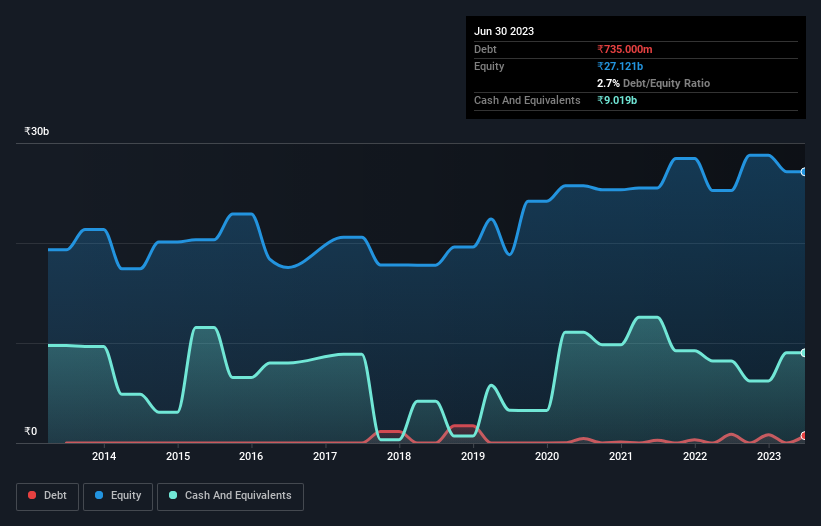Click the ₹0 y-axis label
This screenshot has height=526, width=821.
pos(31,431)
